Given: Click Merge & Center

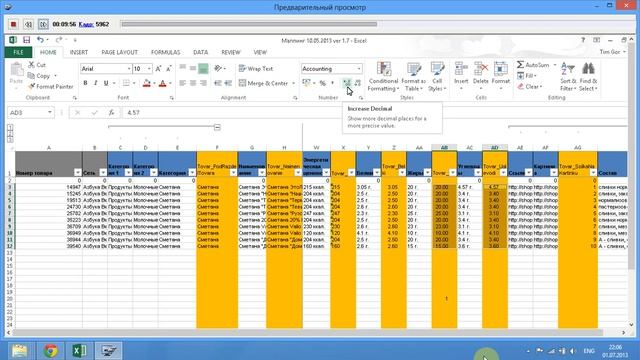Looking at the screenshot, I should click(x=264, y=83).
